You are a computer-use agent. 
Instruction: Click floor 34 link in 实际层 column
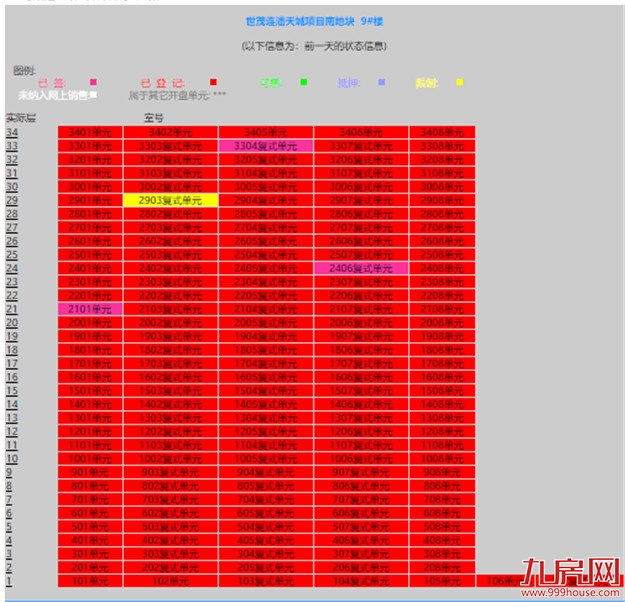coord(12,133)
